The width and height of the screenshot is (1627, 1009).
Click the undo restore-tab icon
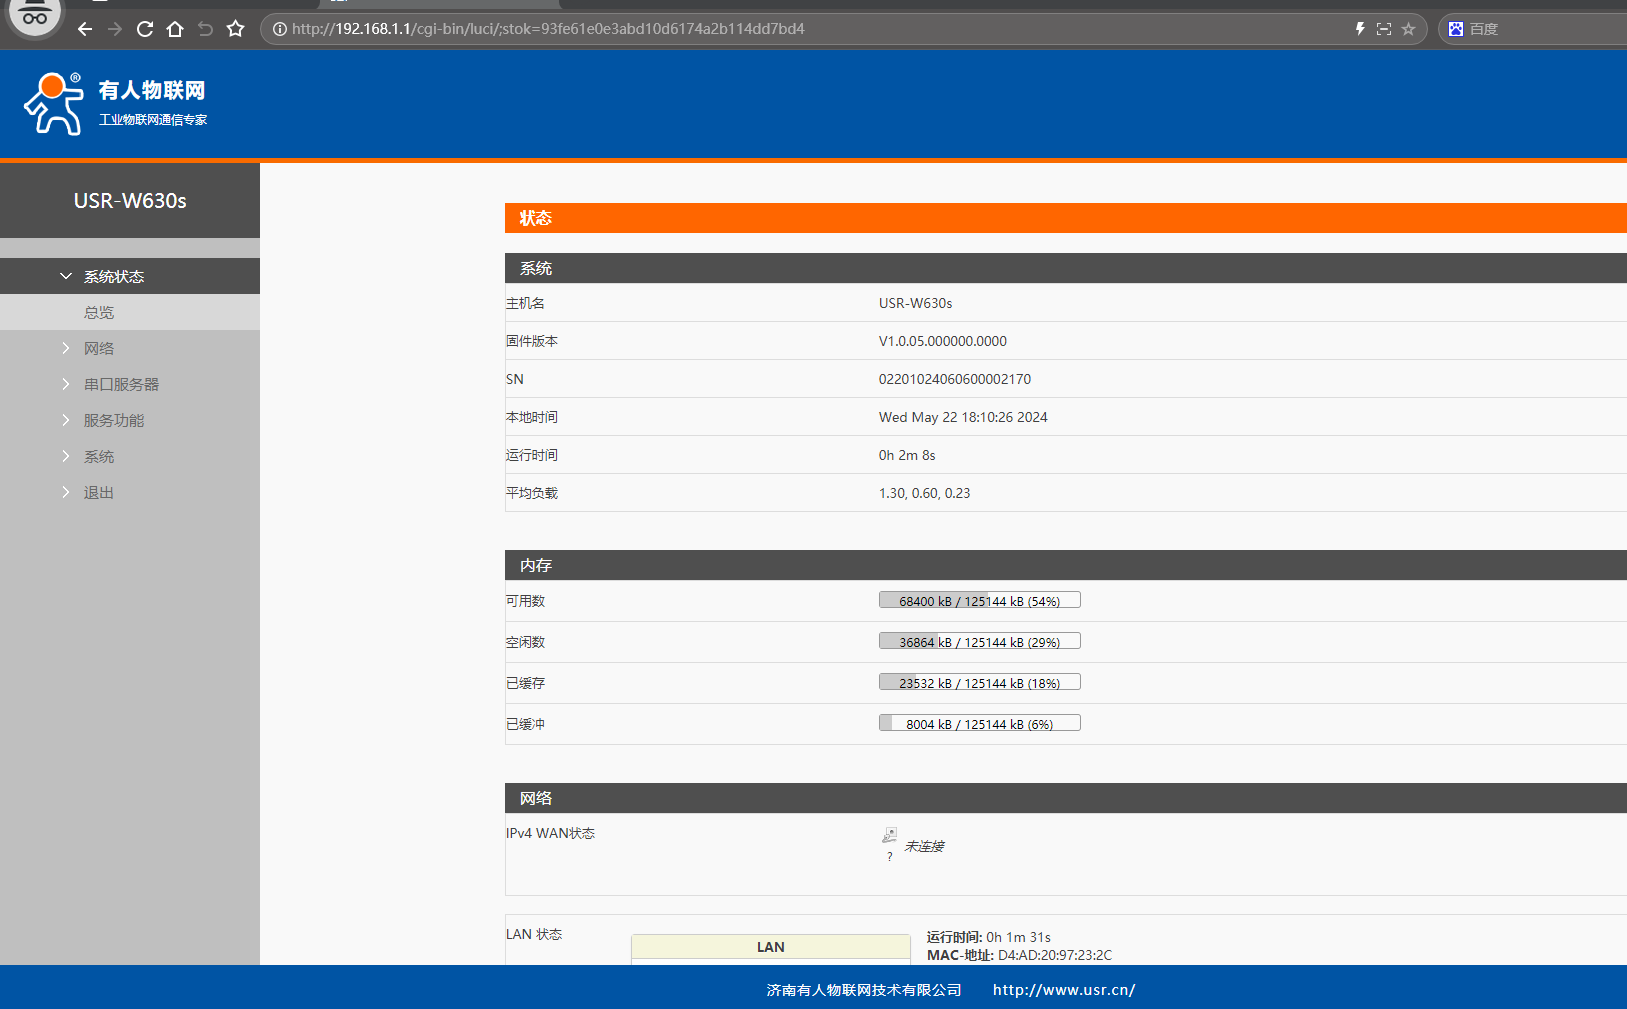205,29
